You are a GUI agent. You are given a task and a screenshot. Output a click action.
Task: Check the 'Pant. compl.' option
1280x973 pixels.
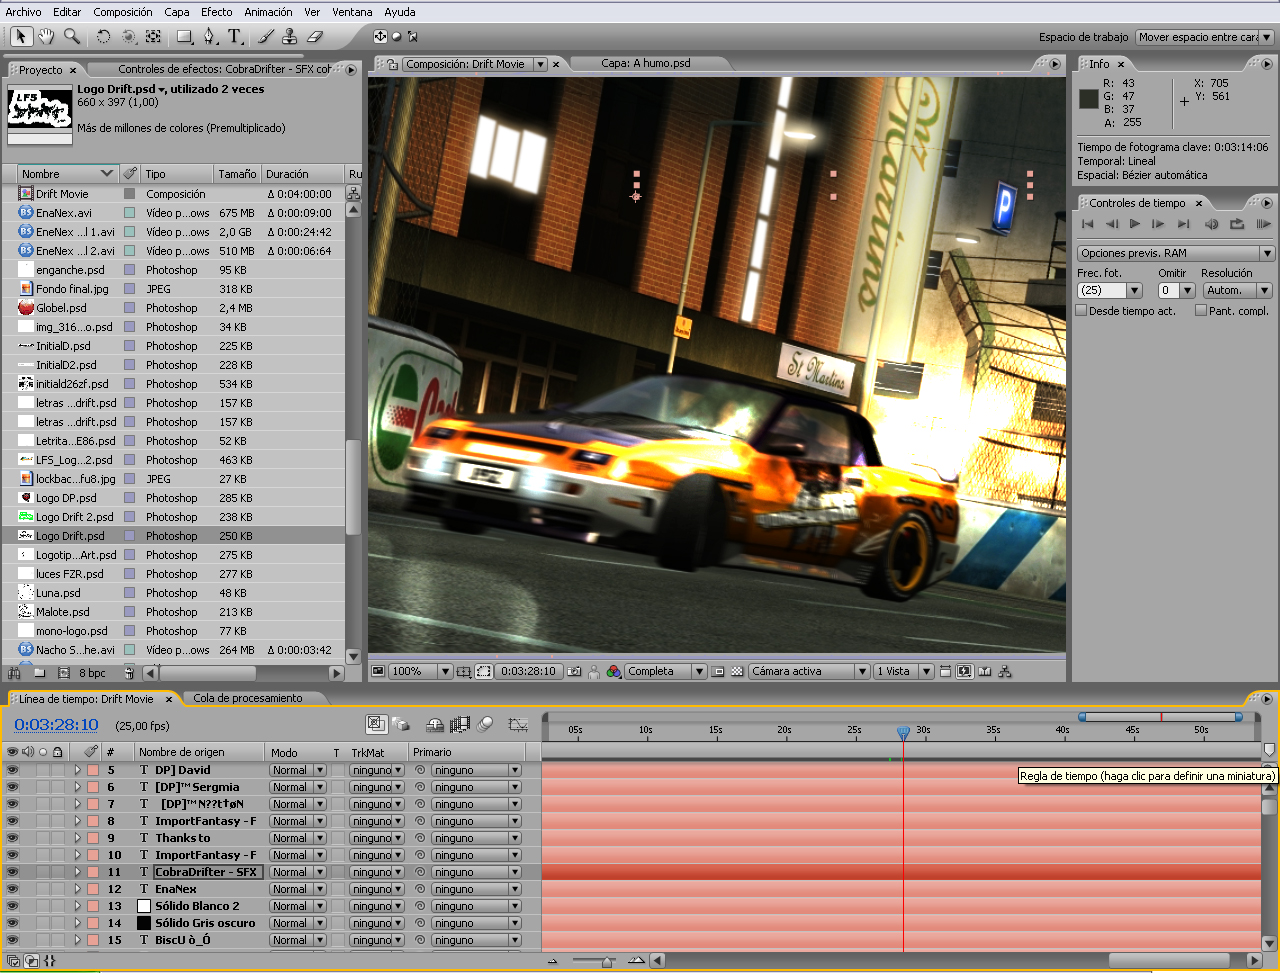tap(1201, 311)
